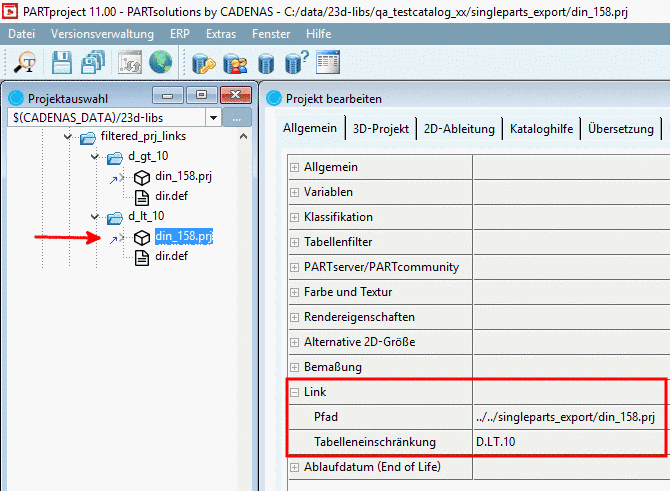Image resolution: width=670 pixels, height=491 pixels.
Task: Click the grayed synchronize document toolbar icon
Action: tap(130, 62)
